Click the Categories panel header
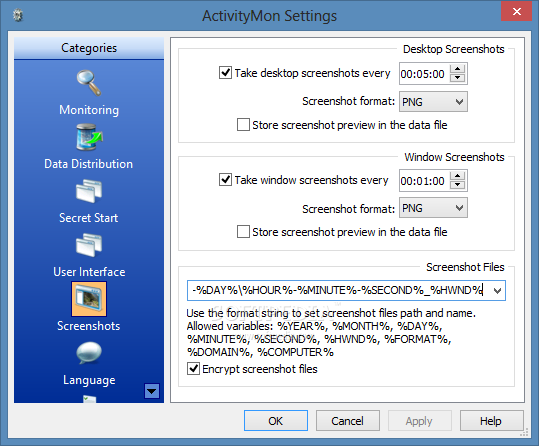The width and height of the screenshot is (539, 446). tap(89, 48)
